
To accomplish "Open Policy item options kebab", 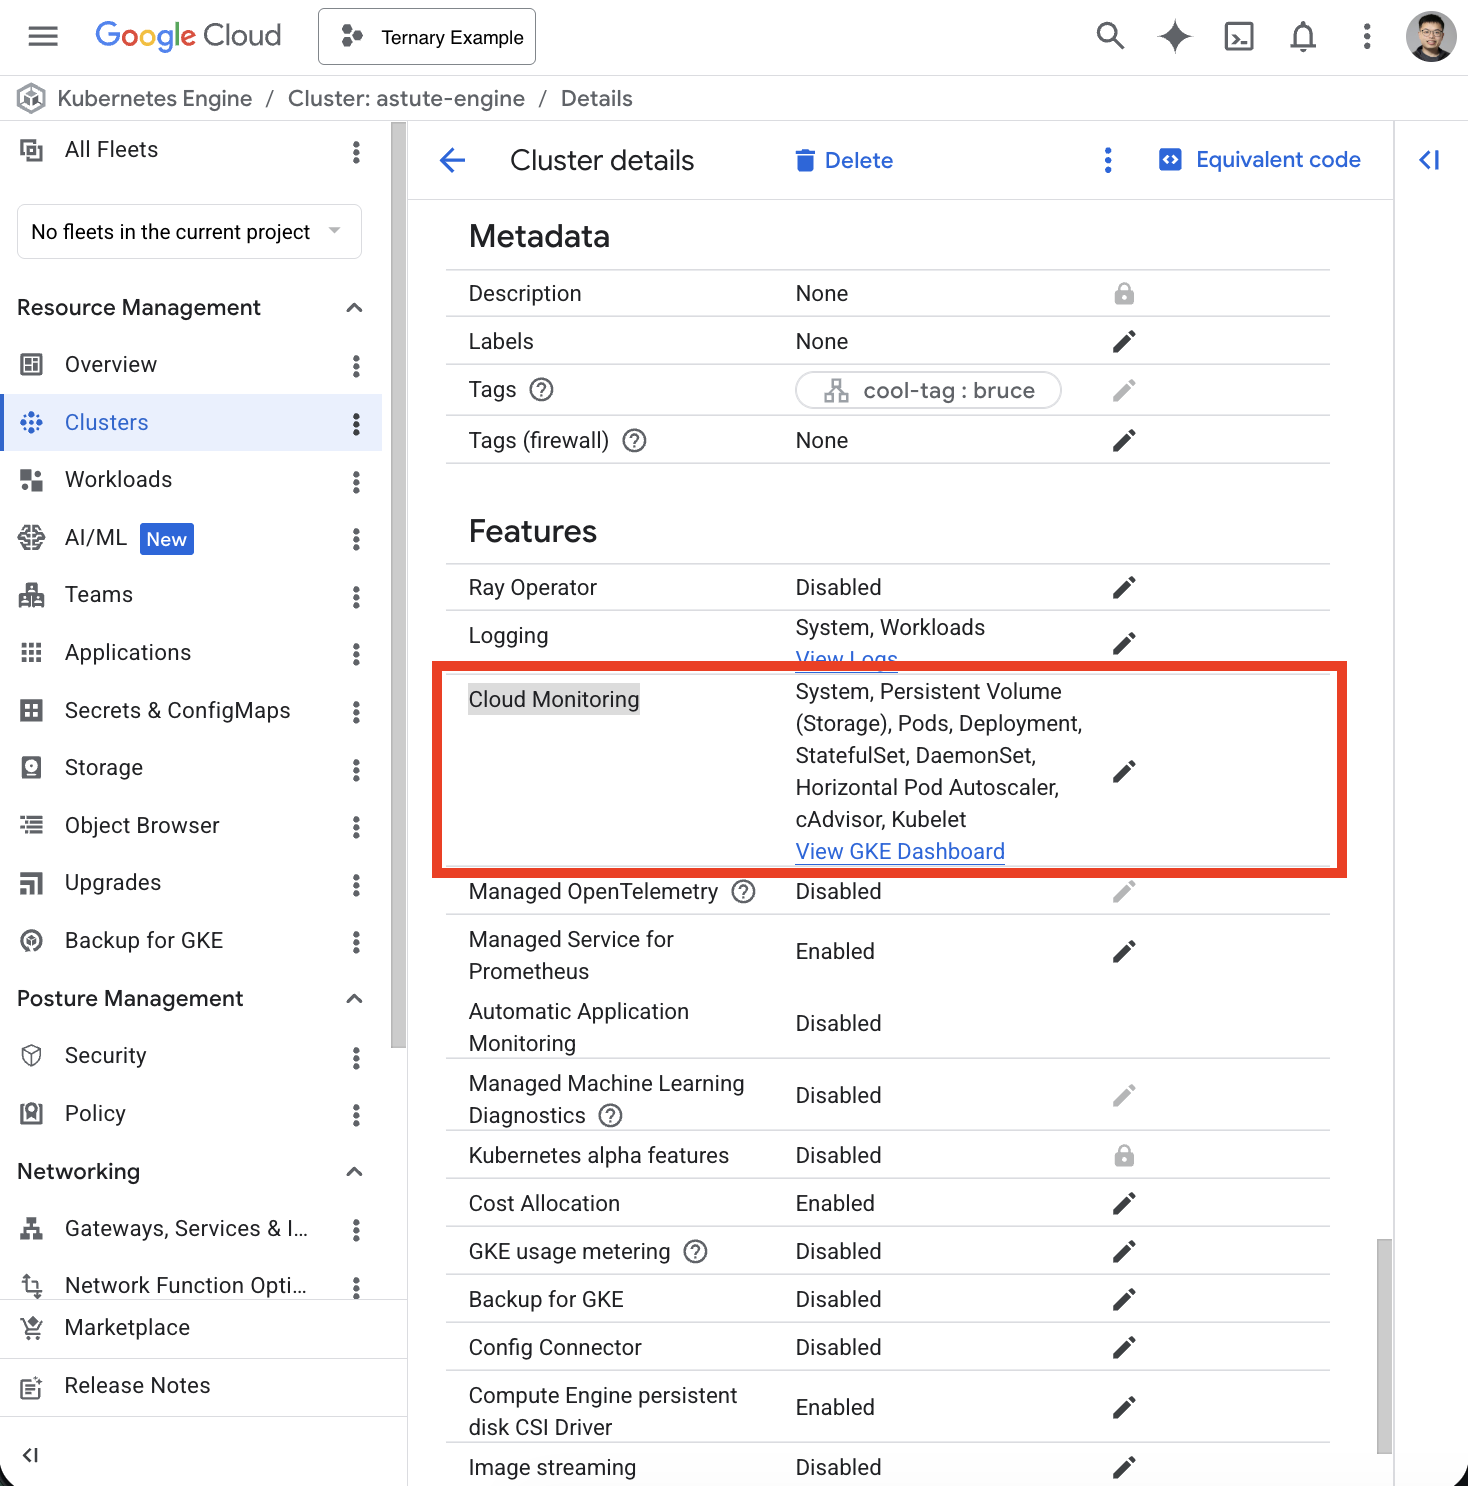I will pyautogui.click(x=356, y=1116).
